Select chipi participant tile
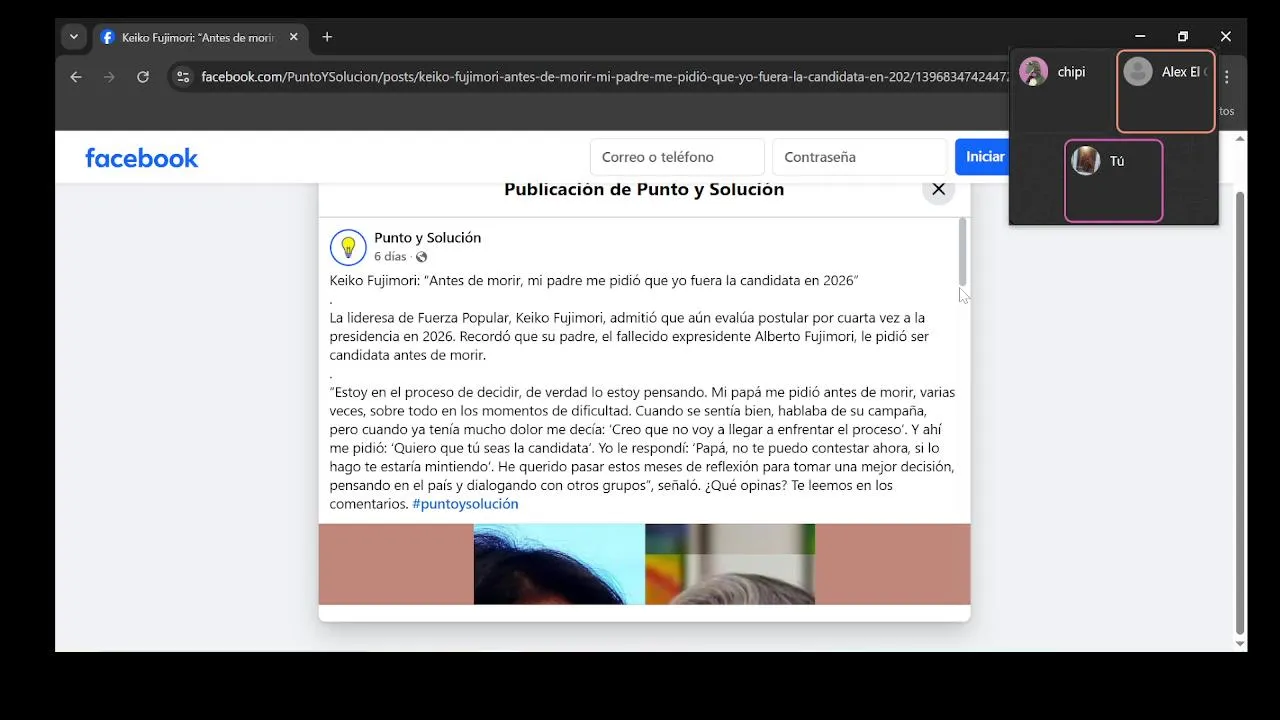Viewport: 1280px width, 720px height. pos(1061,91)
